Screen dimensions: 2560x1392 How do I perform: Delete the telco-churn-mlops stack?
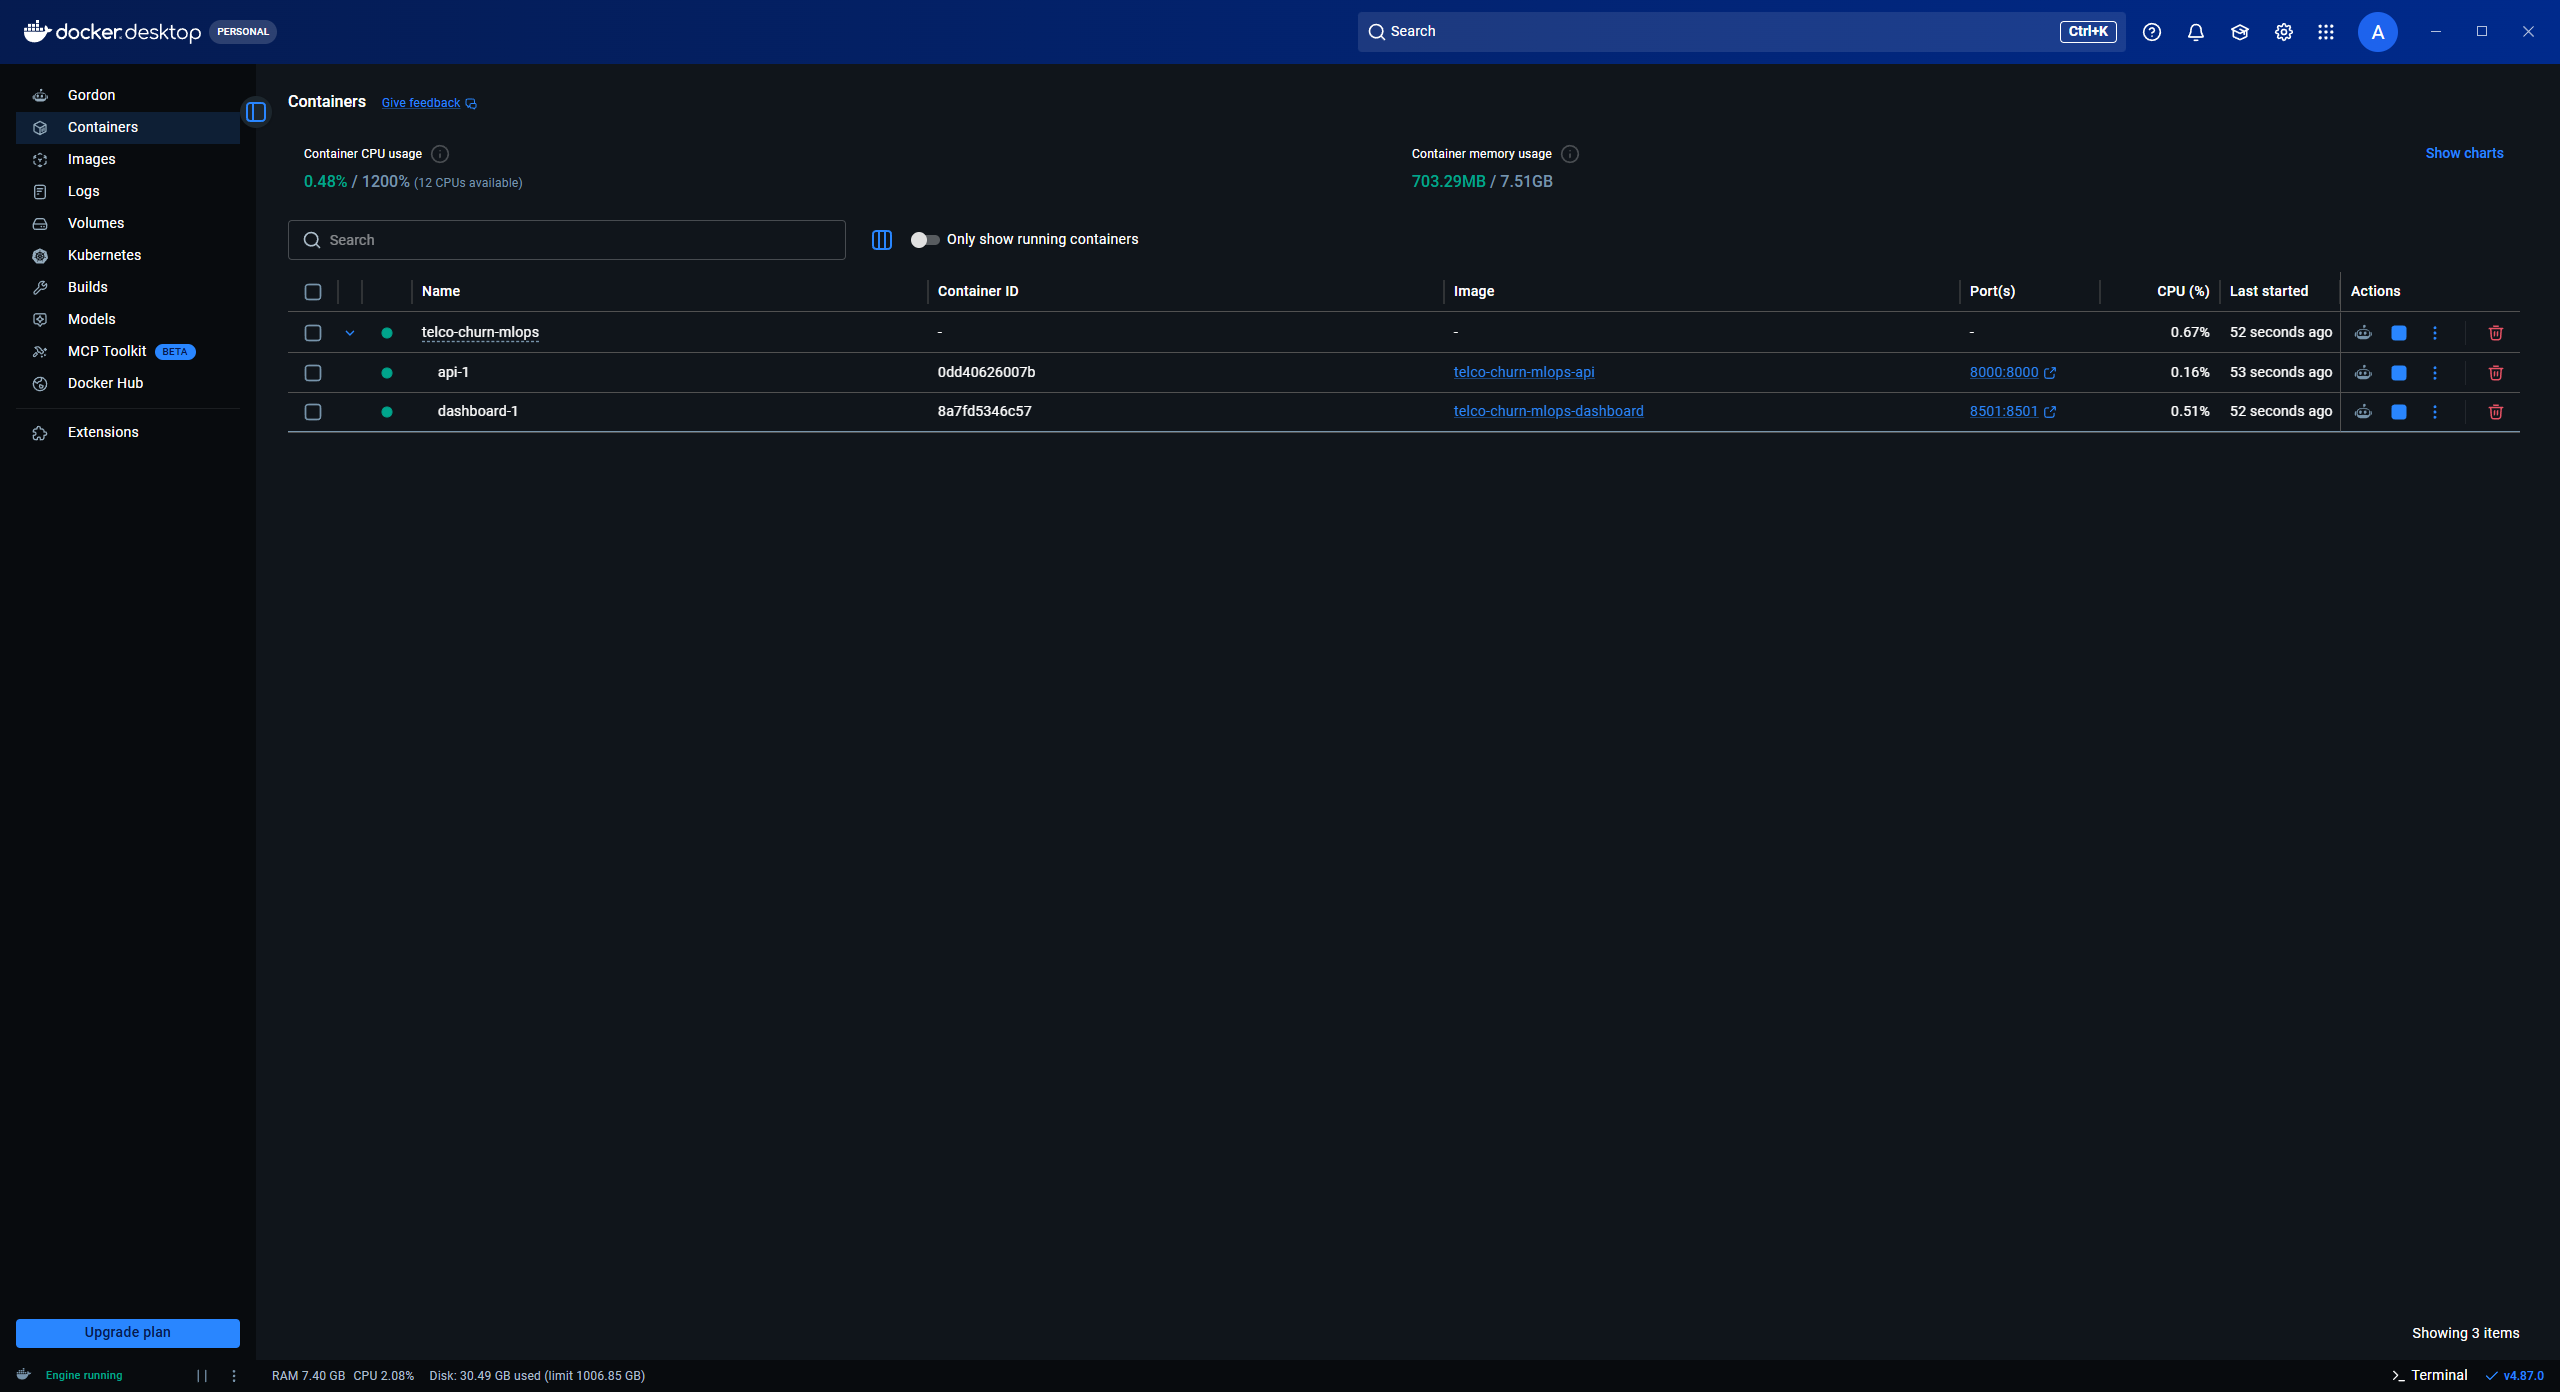(2496, 333)
